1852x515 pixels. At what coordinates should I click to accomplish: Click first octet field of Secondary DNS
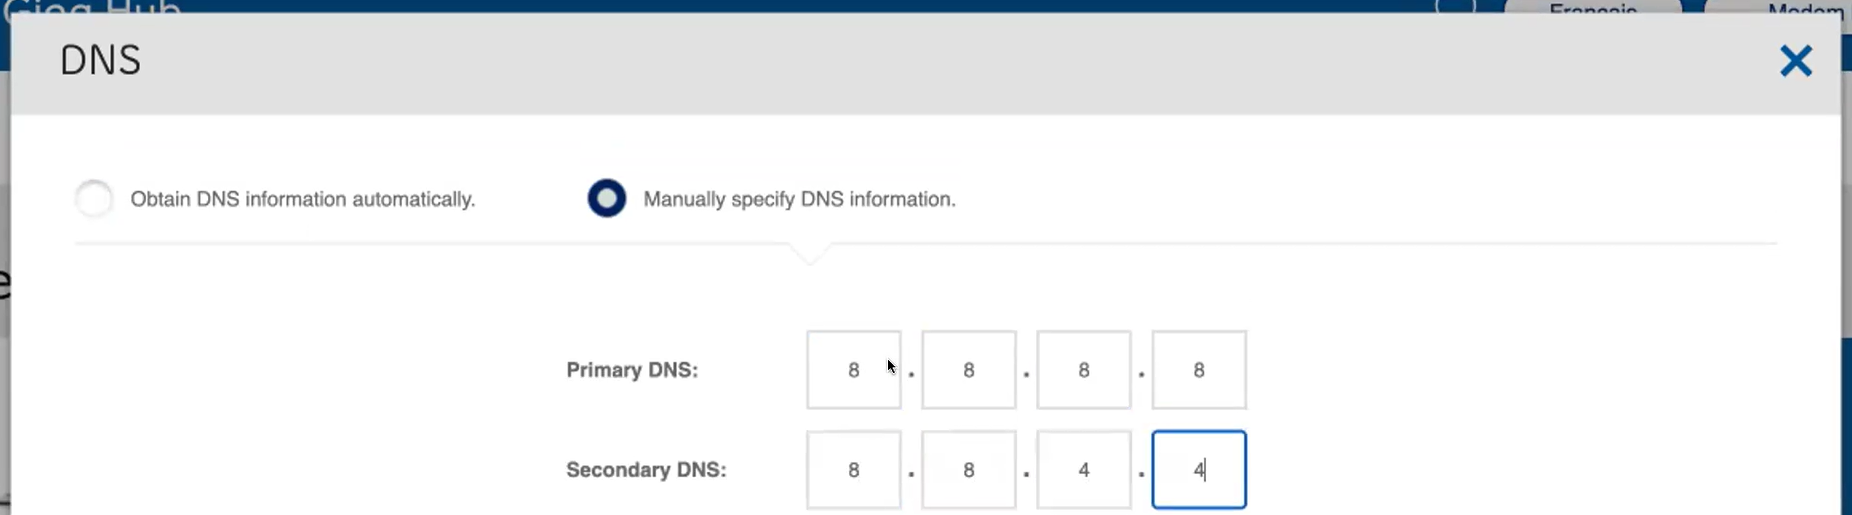pyautogui.click(x=853, y=470)
